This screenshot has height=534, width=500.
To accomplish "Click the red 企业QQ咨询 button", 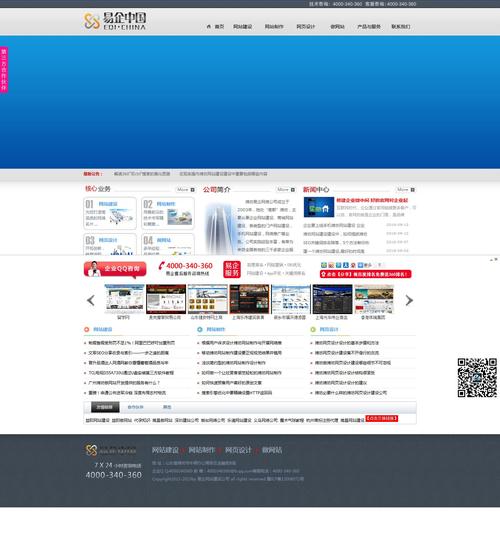I will pyautogui.click(x=115, y=269).
